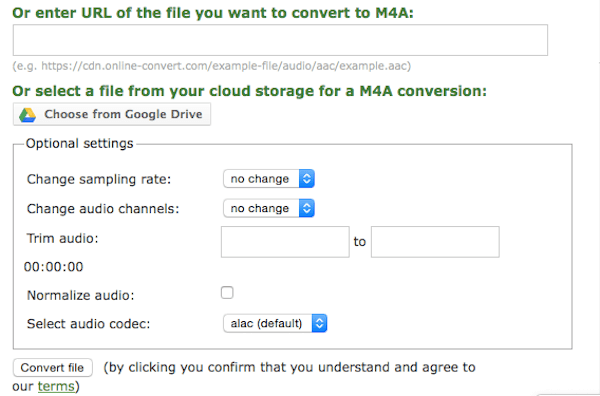Click the Trim audio start time field
The height and width of the screenshot is (396, 600).
pos(285,242)
